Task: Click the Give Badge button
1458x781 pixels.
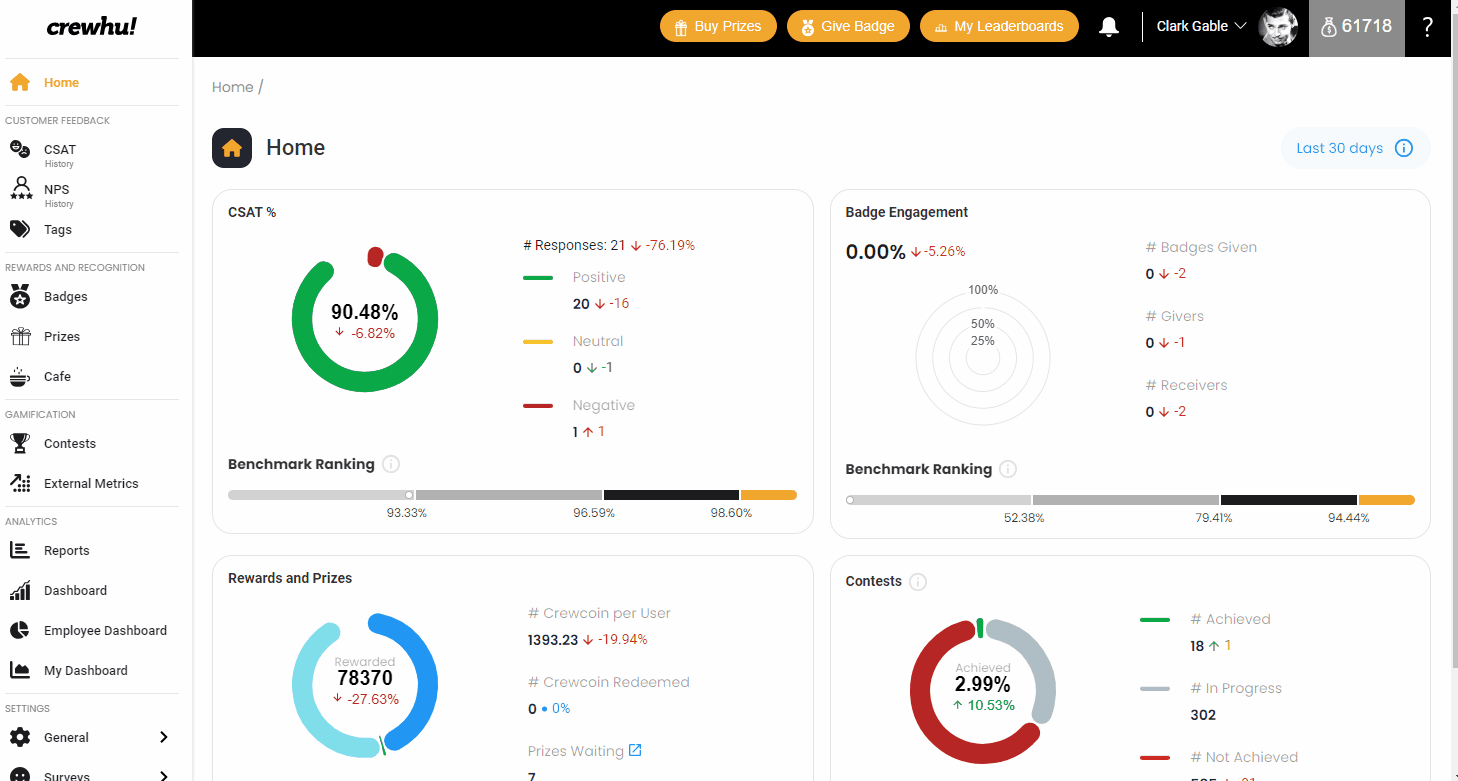Action: [848, 27]
